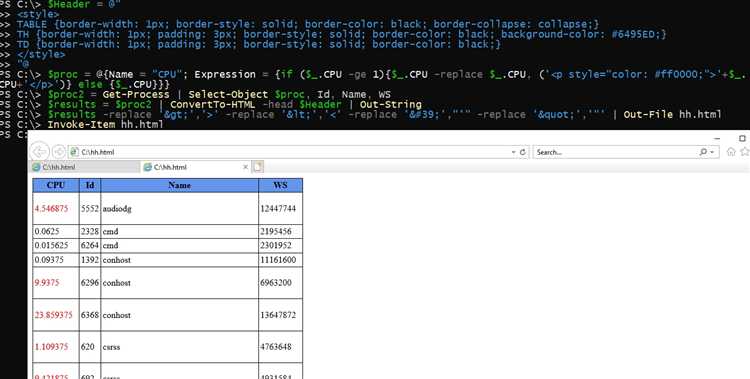Click the audiodg process name

click(117, 209)
